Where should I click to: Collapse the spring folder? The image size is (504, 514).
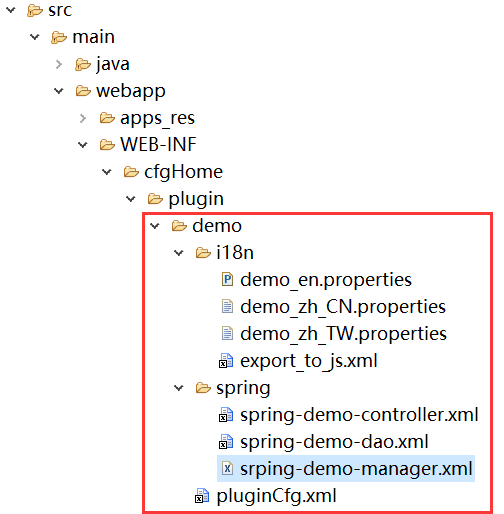point(179,388)
